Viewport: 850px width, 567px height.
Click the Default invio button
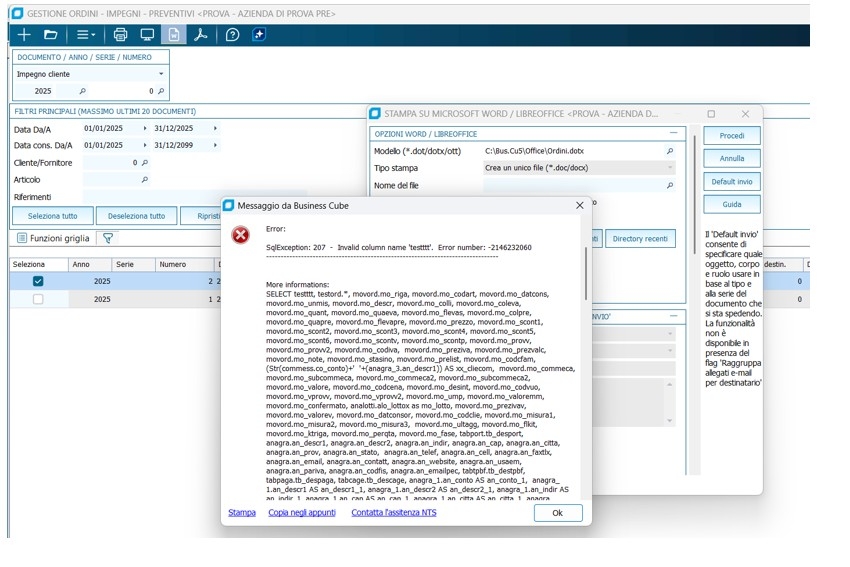coord(732,182)
